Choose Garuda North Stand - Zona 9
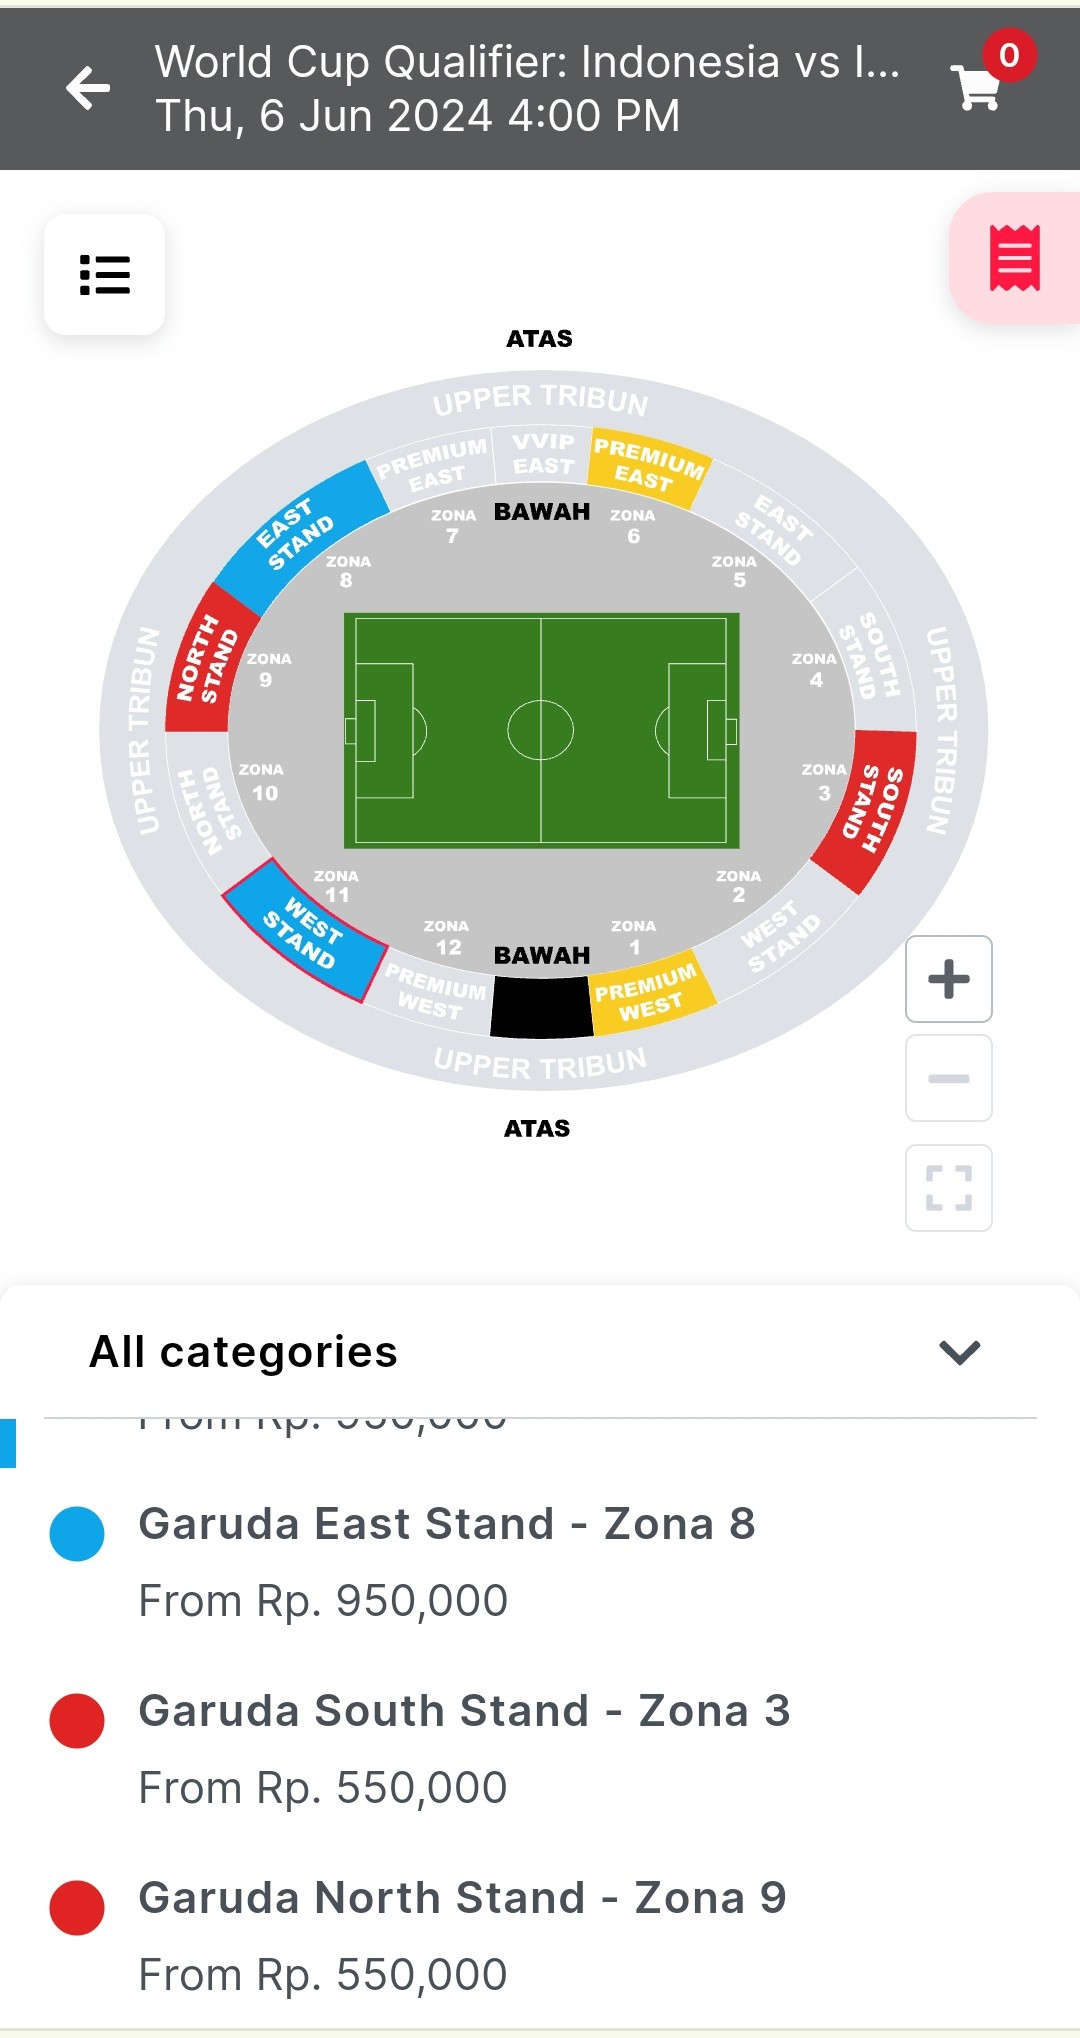 (462, 1898)
